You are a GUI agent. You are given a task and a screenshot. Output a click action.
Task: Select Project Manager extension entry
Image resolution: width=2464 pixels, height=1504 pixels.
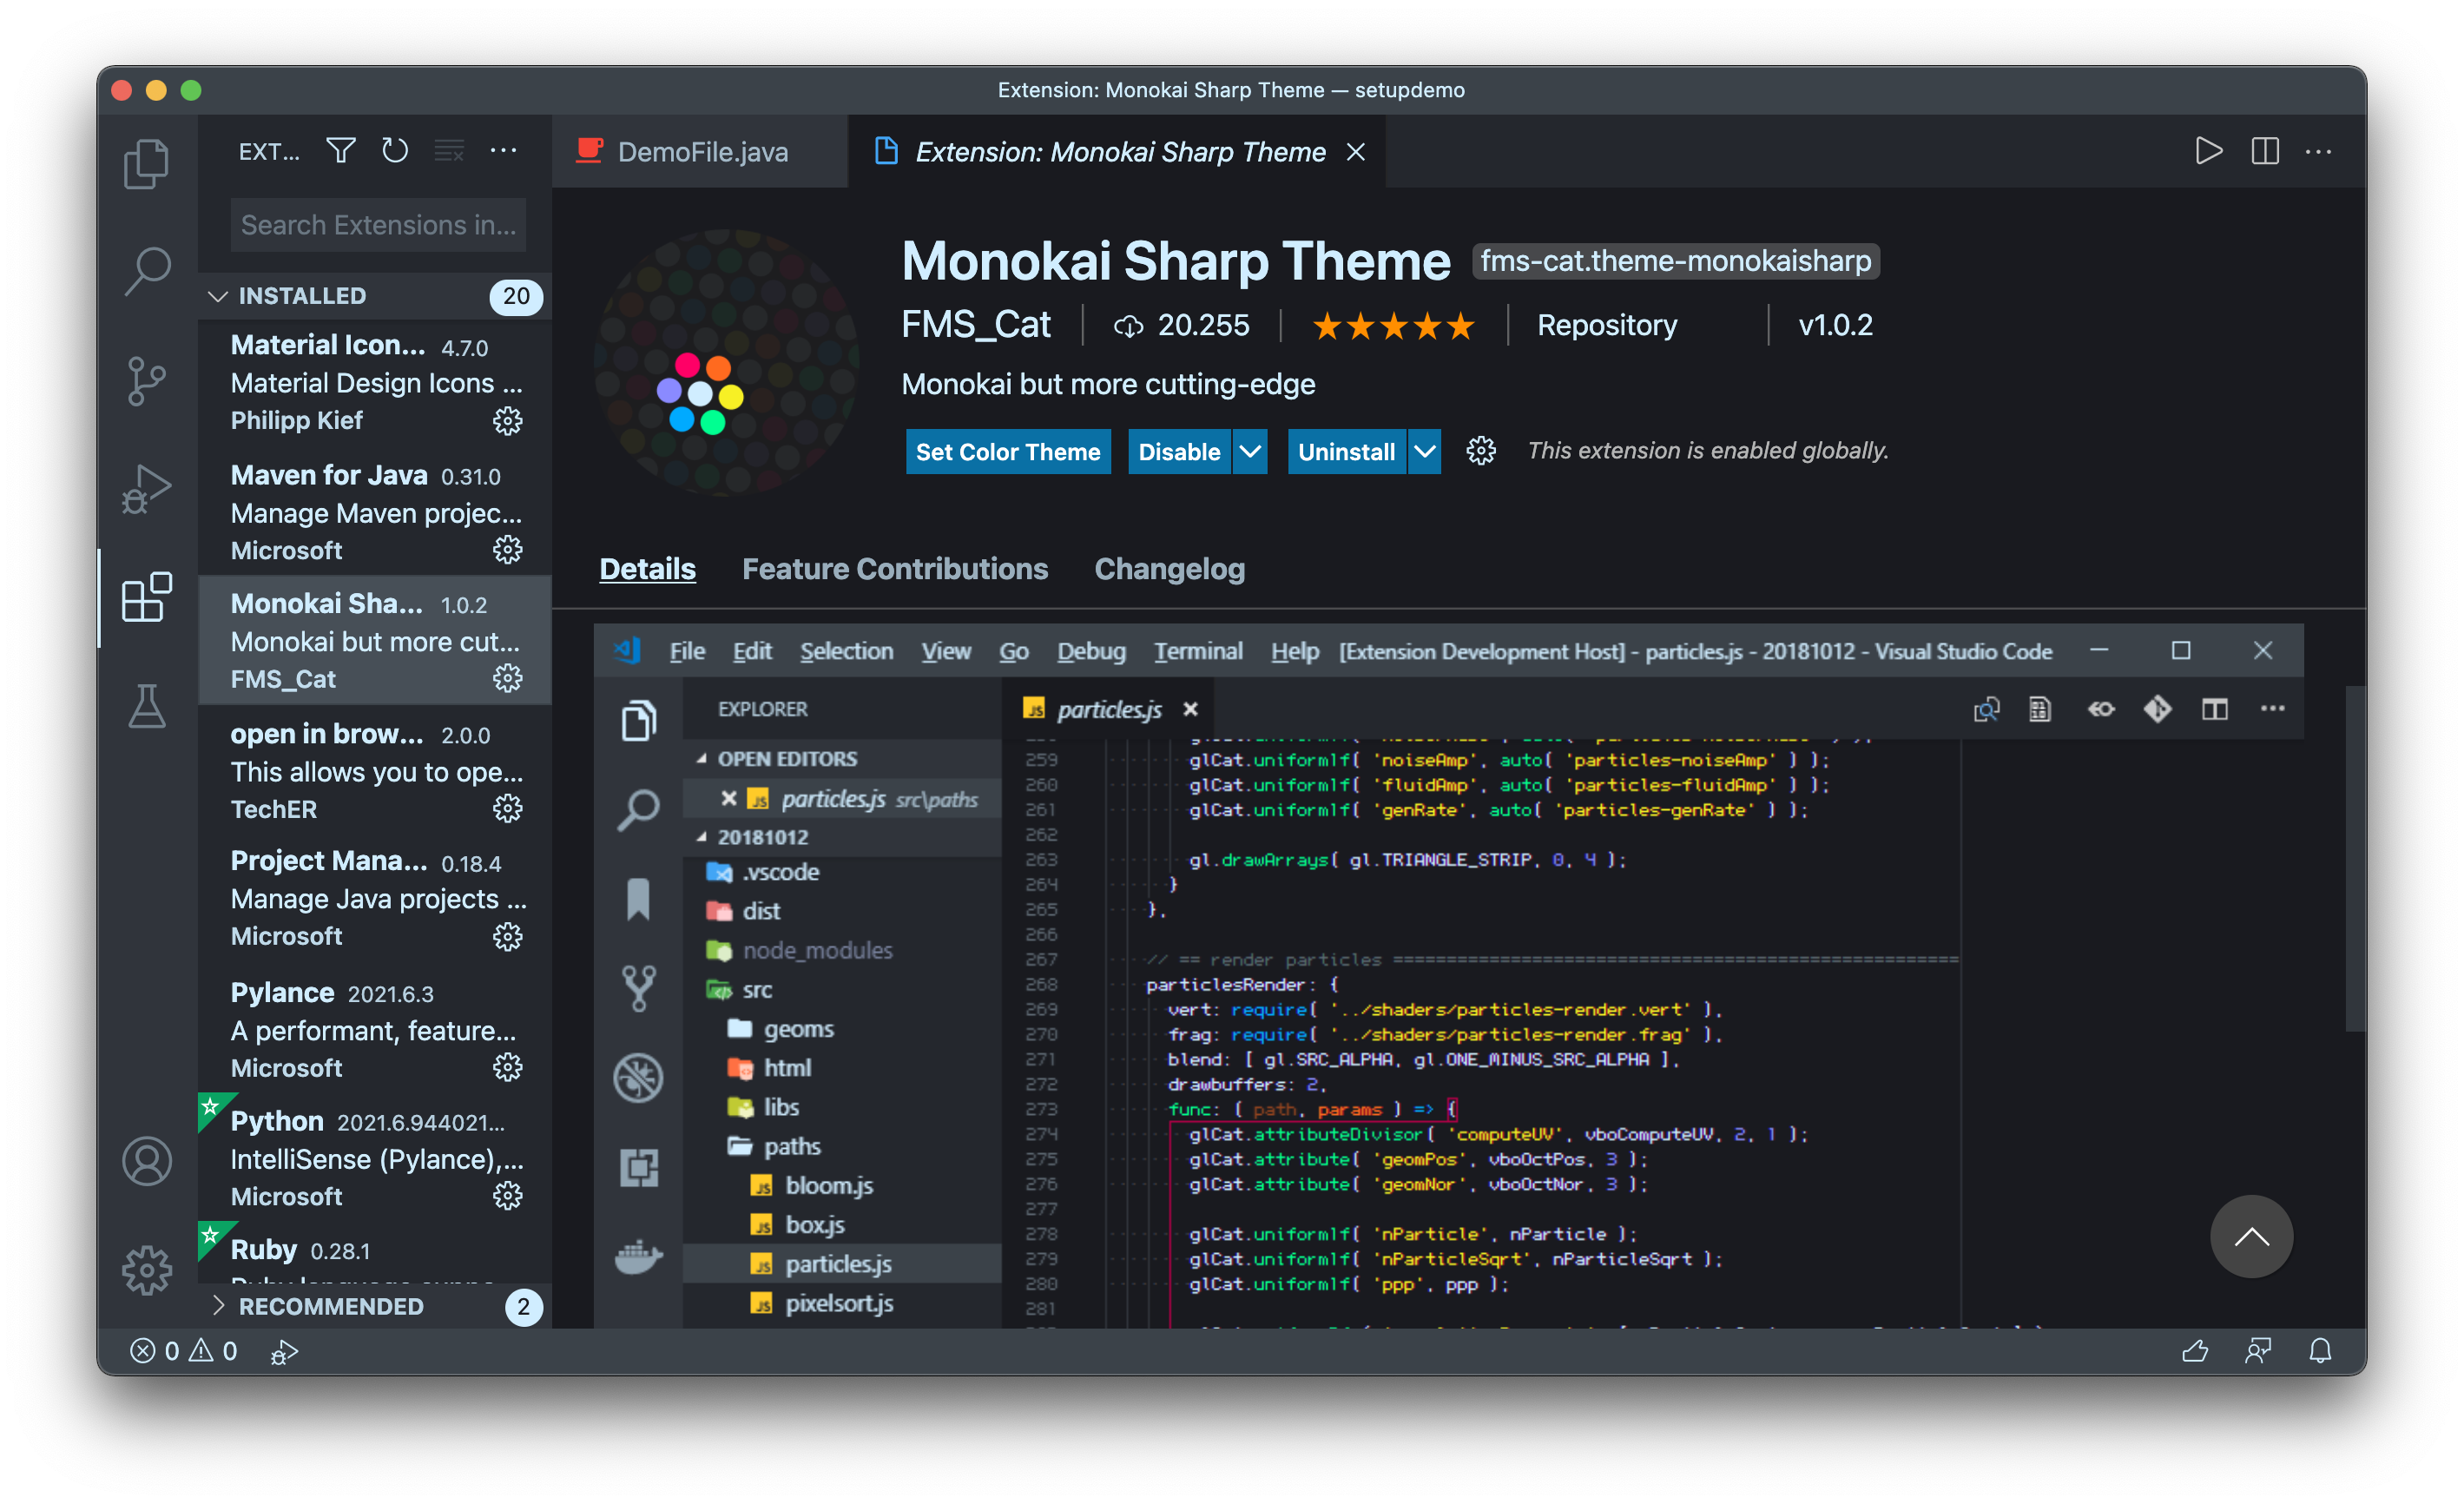click(375, 898)
